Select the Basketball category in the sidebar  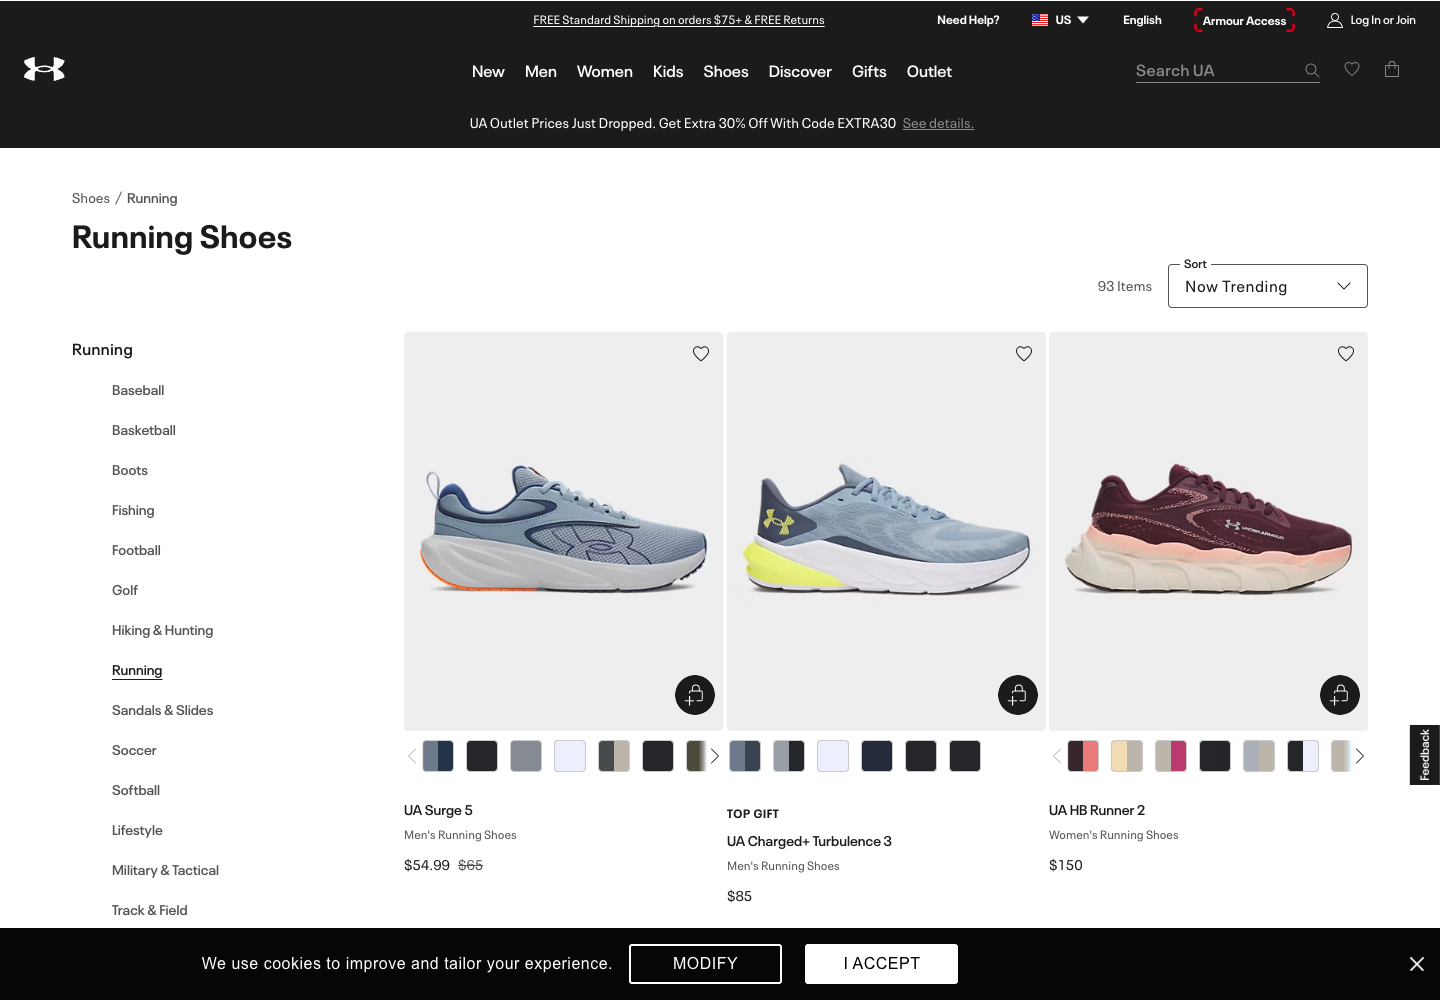coord(144,430)
